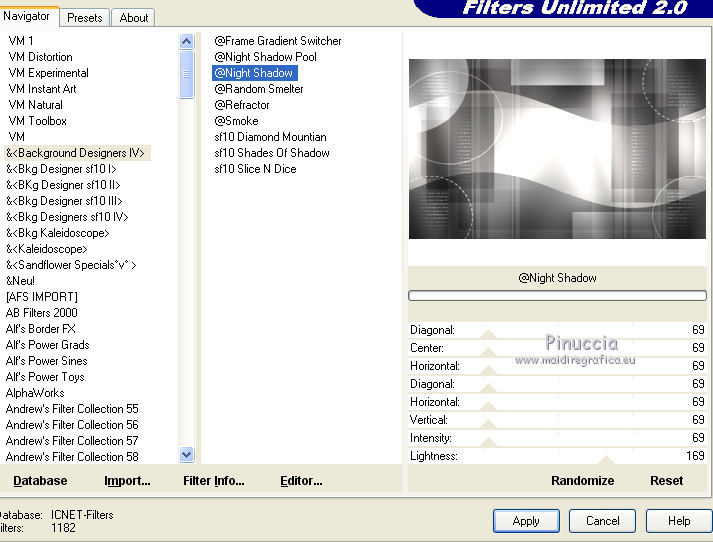Open the Import... dialog
Image resolution: width=713 pixels, height=542 pixels.
(x=127, y=481)
